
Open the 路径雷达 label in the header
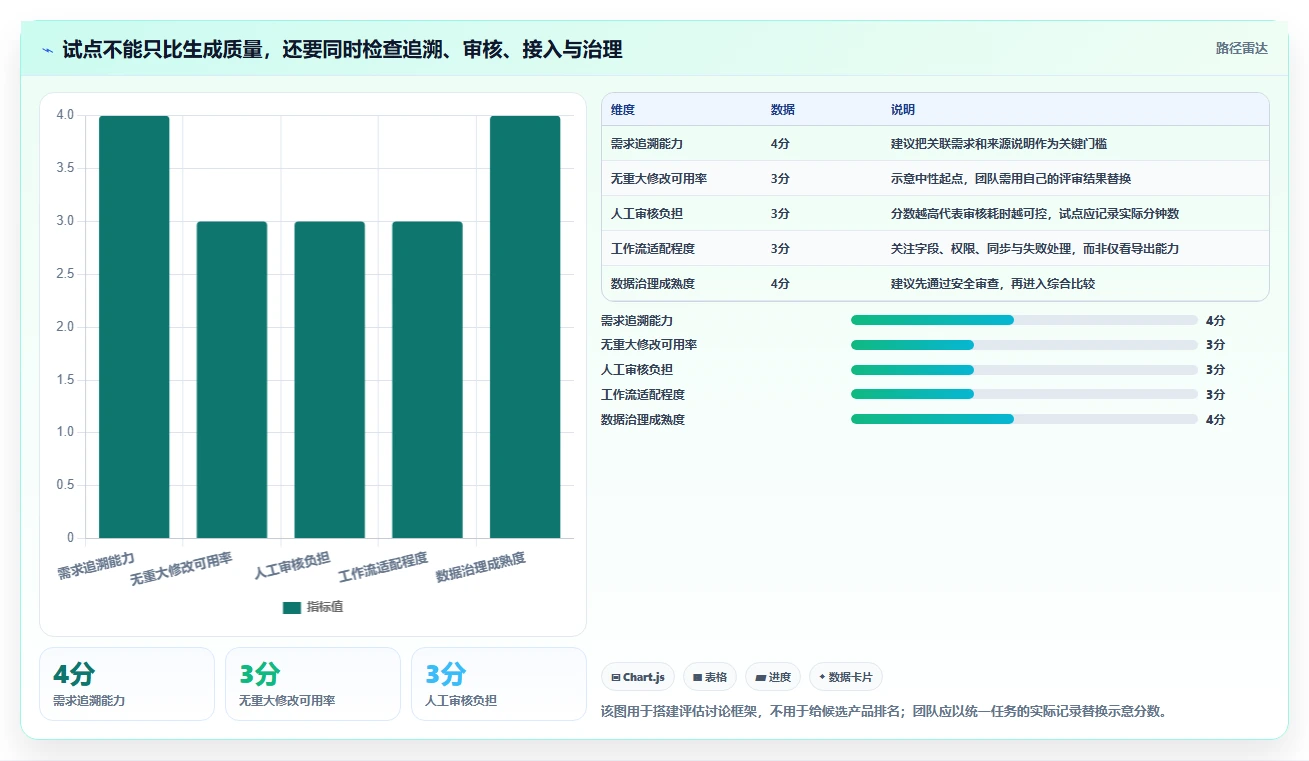tap(1242, 48)
